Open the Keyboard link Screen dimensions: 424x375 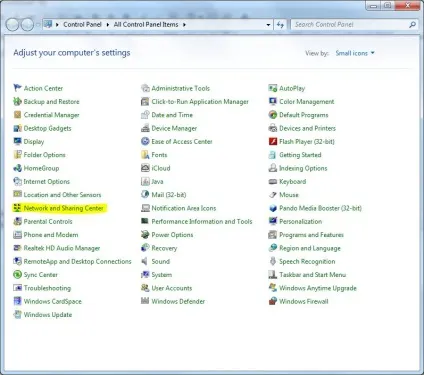click(293, 181)
